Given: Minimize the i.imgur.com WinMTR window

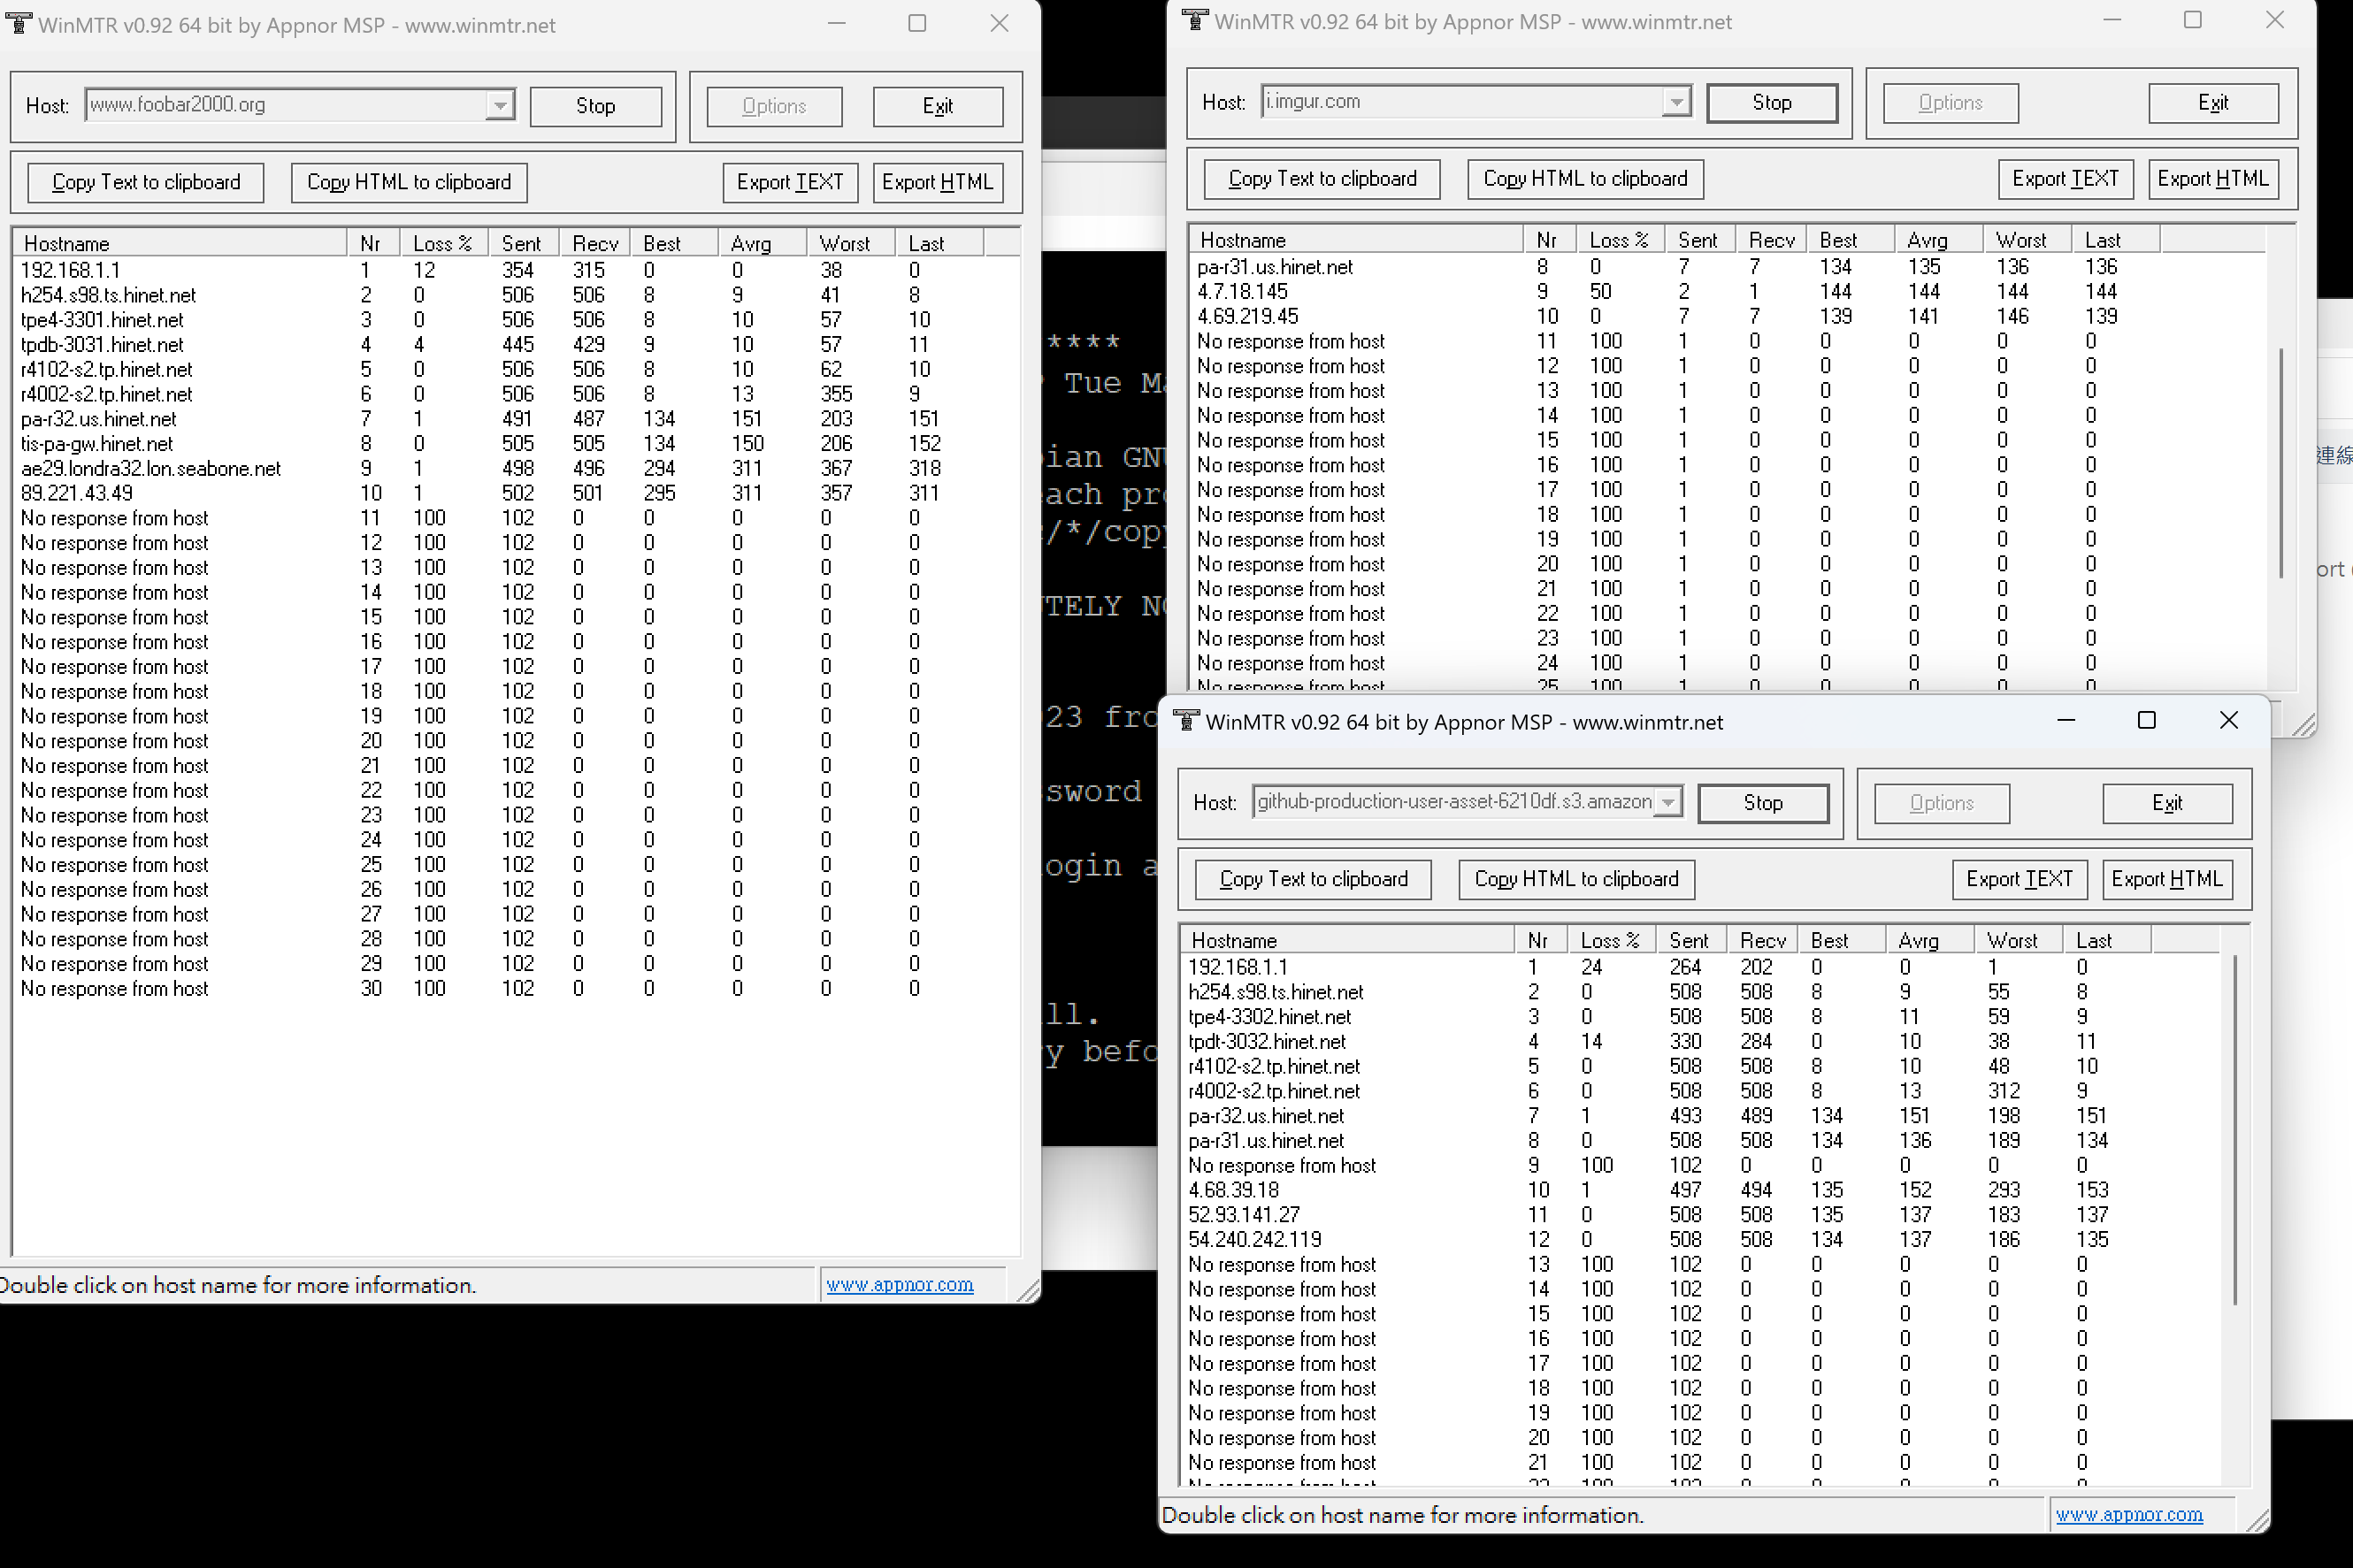Looking at the screenshot, I should coord(2112,21).
